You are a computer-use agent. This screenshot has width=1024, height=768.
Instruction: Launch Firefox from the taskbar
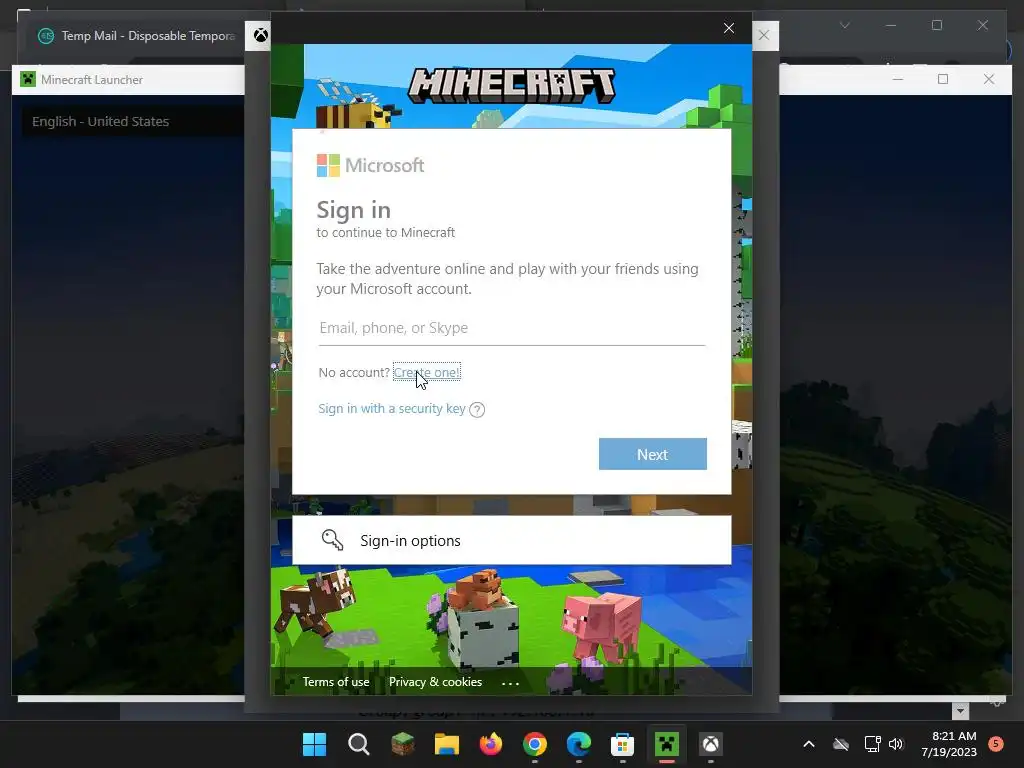point(491,744)
